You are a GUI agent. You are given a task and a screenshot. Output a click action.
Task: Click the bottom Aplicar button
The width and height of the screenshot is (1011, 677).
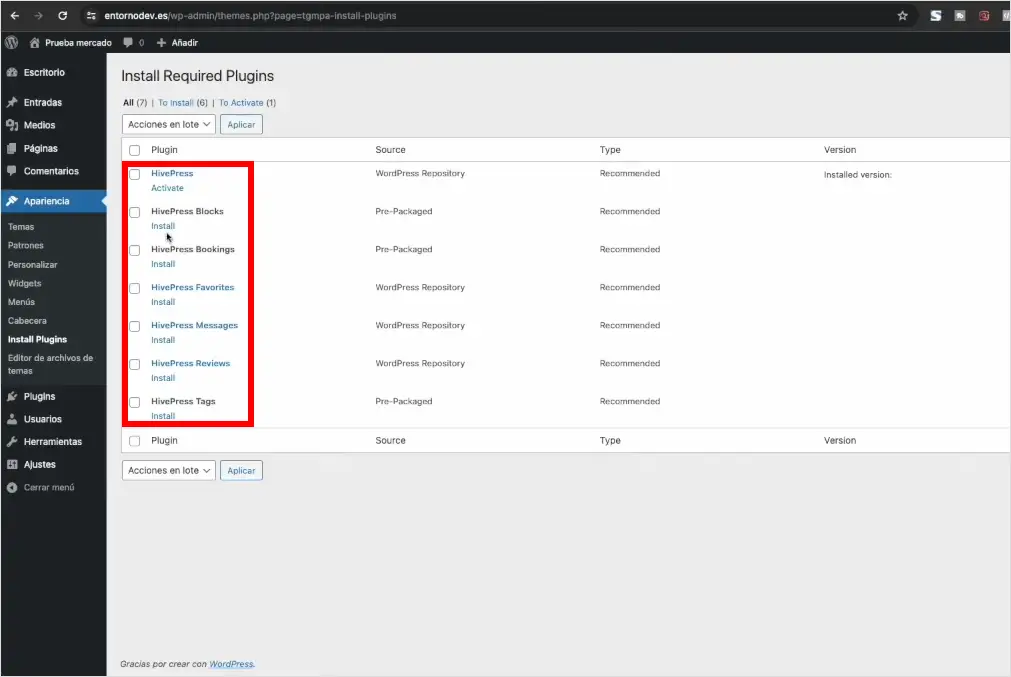[x=241, y=471]
